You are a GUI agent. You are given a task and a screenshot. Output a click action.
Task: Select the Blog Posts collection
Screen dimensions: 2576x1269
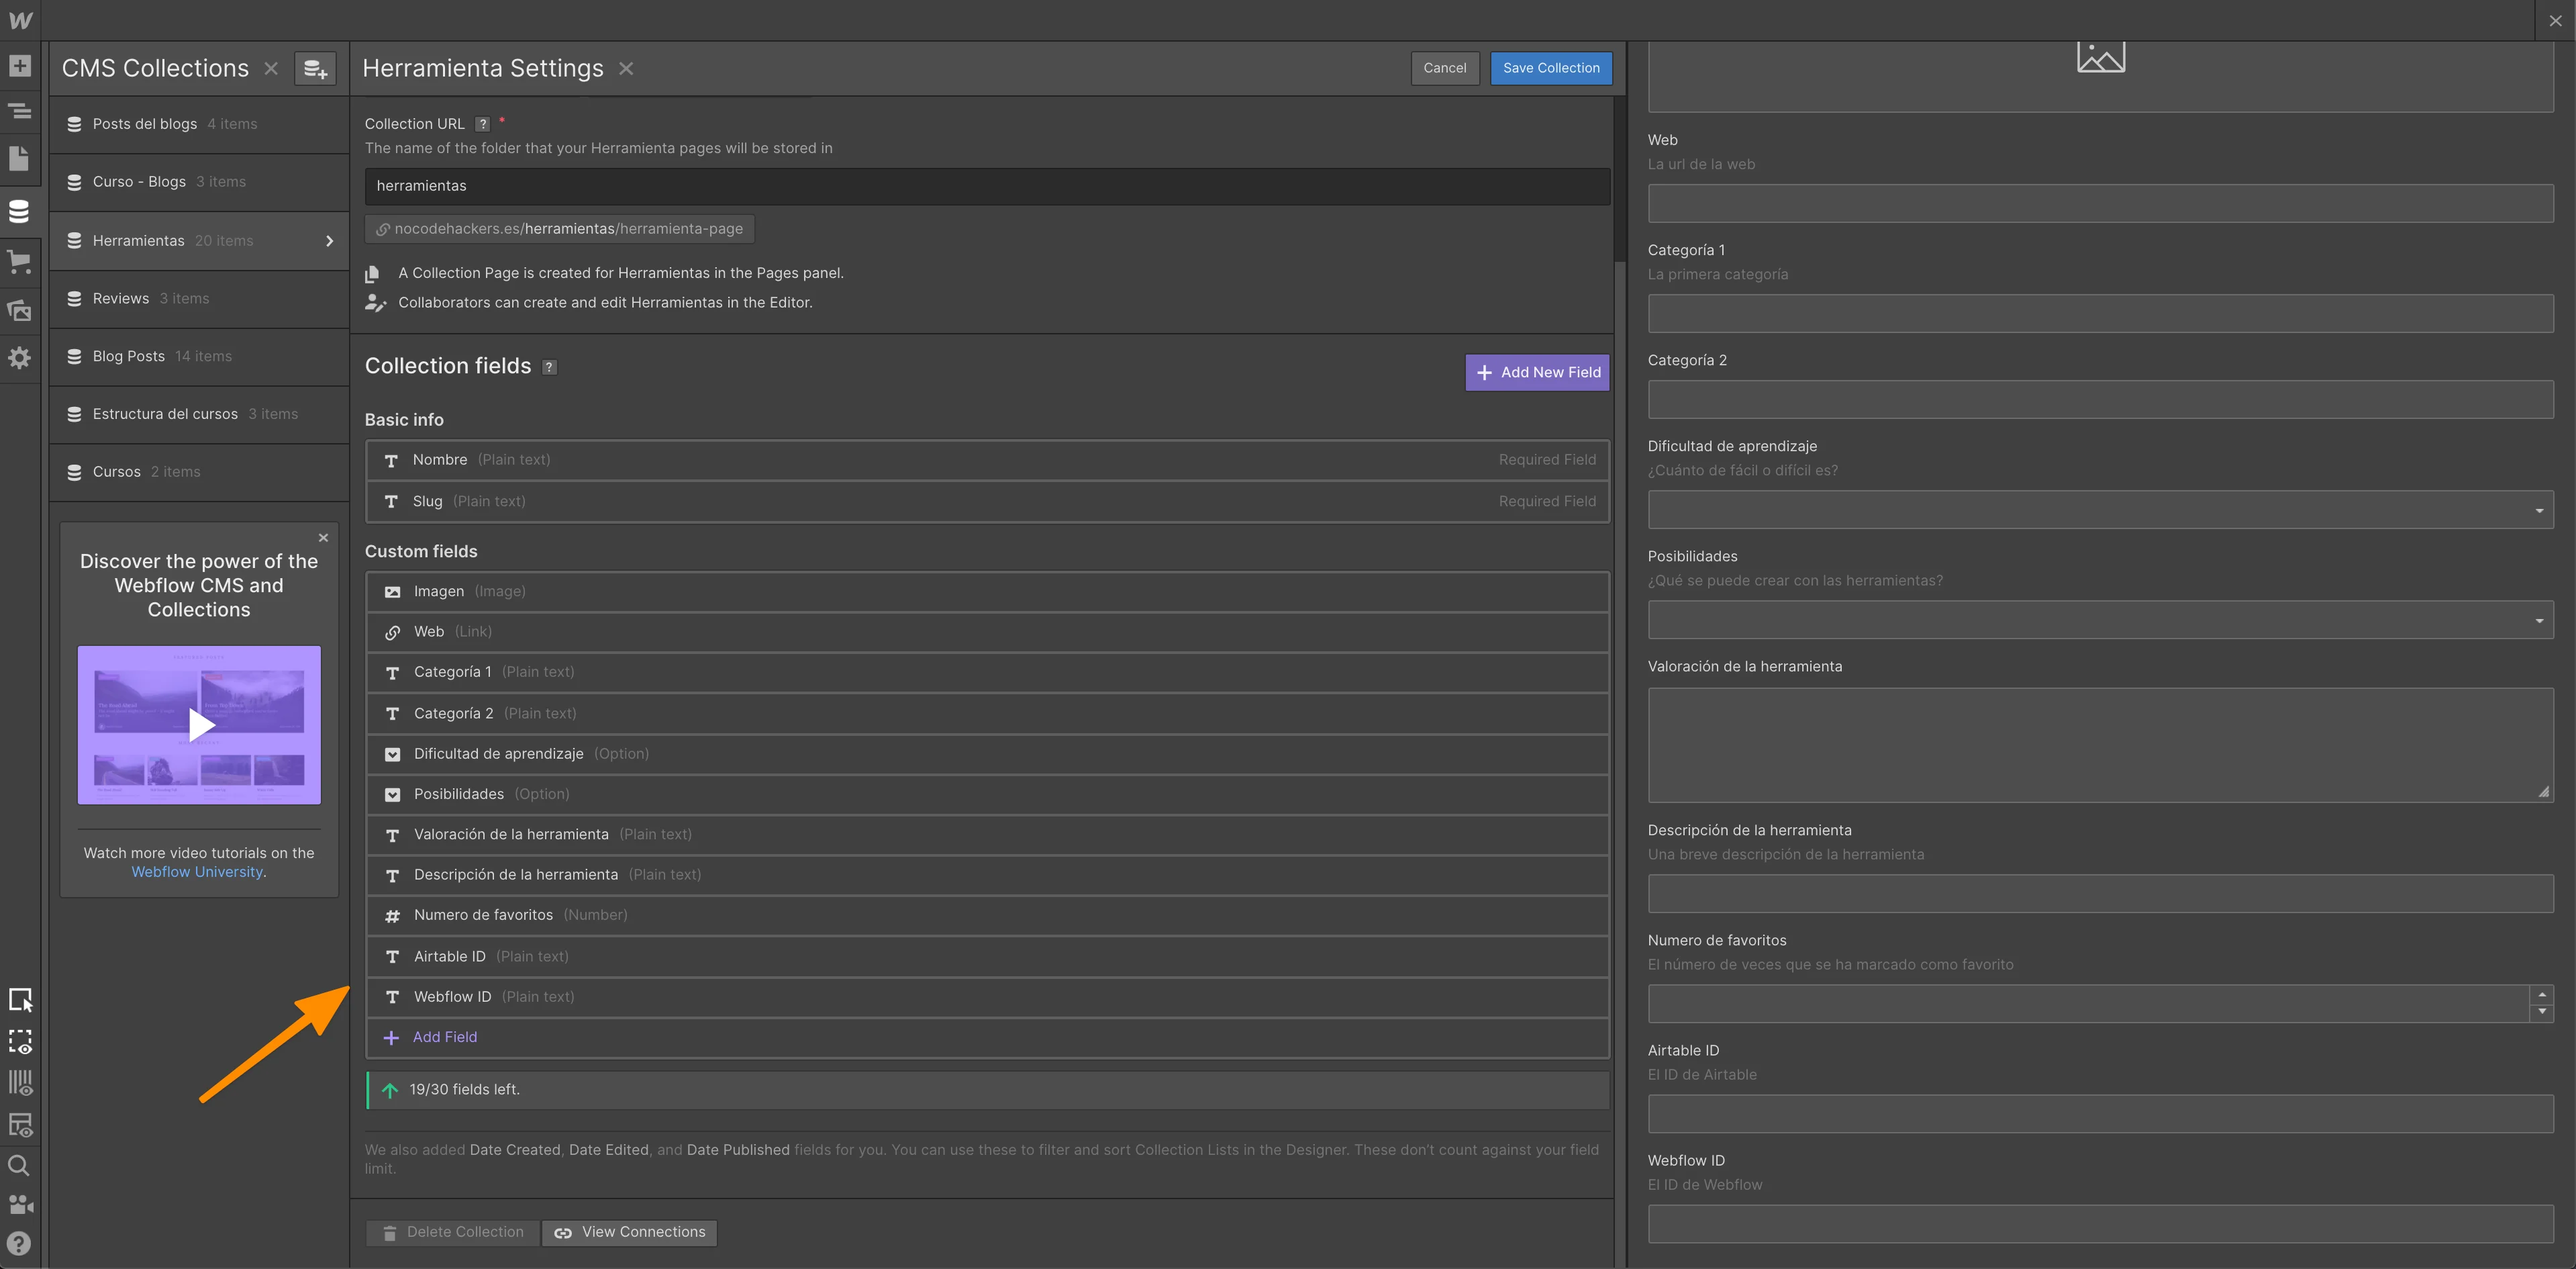point(129,356)
